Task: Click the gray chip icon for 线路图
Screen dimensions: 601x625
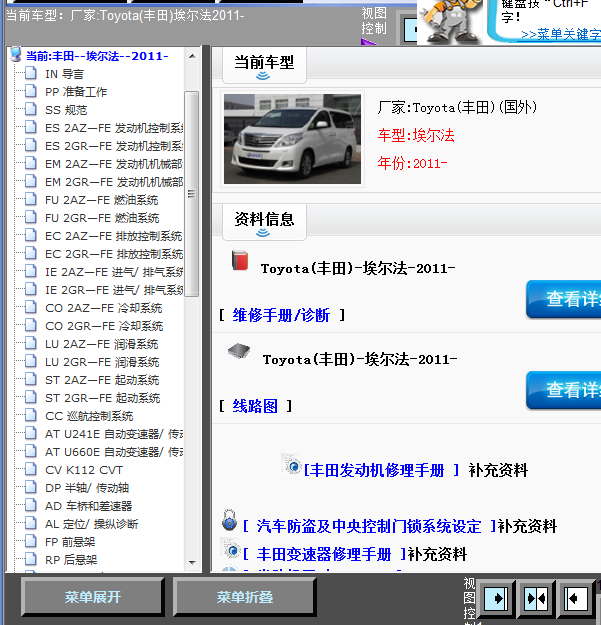Action: tap(239, 351)
